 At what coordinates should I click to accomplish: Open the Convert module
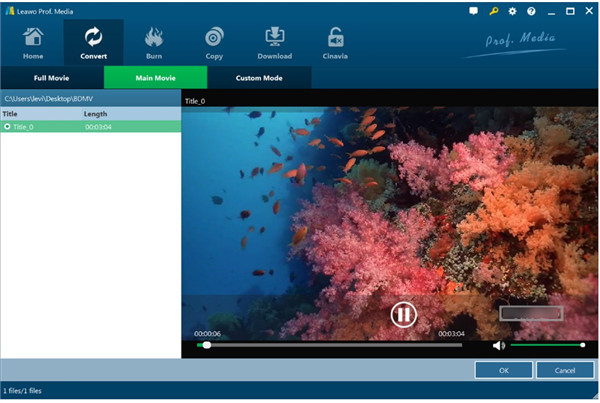pyautogui.click(x=93, y=42)
